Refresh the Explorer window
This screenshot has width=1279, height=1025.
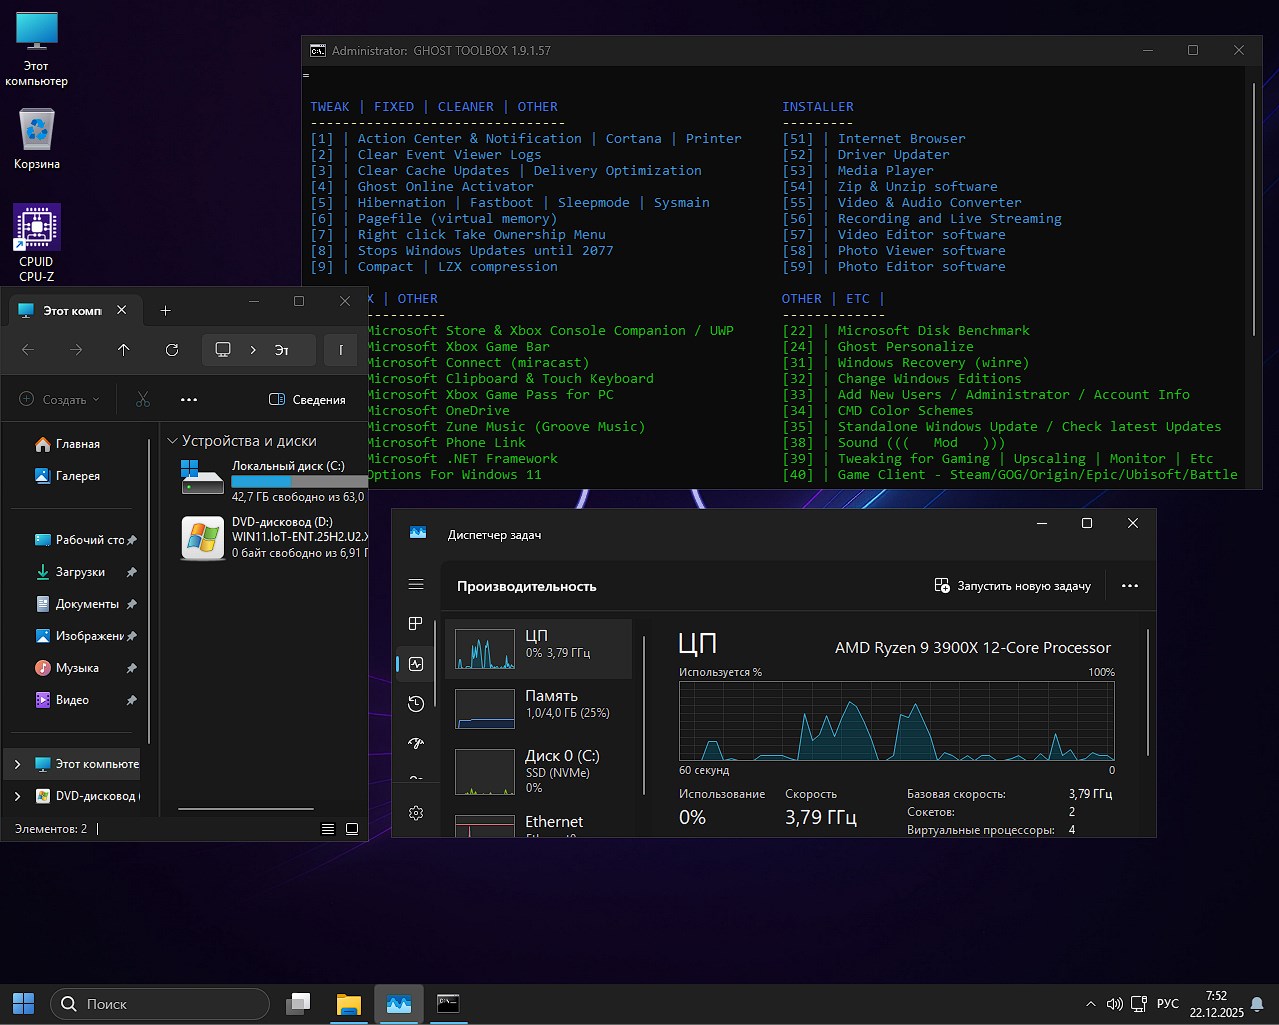click(x=172, y=350)
